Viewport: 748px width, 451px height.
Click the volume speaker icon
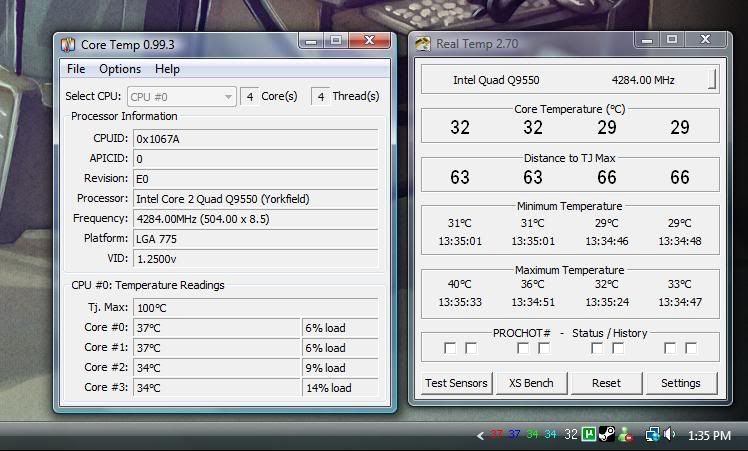[669, 434]
